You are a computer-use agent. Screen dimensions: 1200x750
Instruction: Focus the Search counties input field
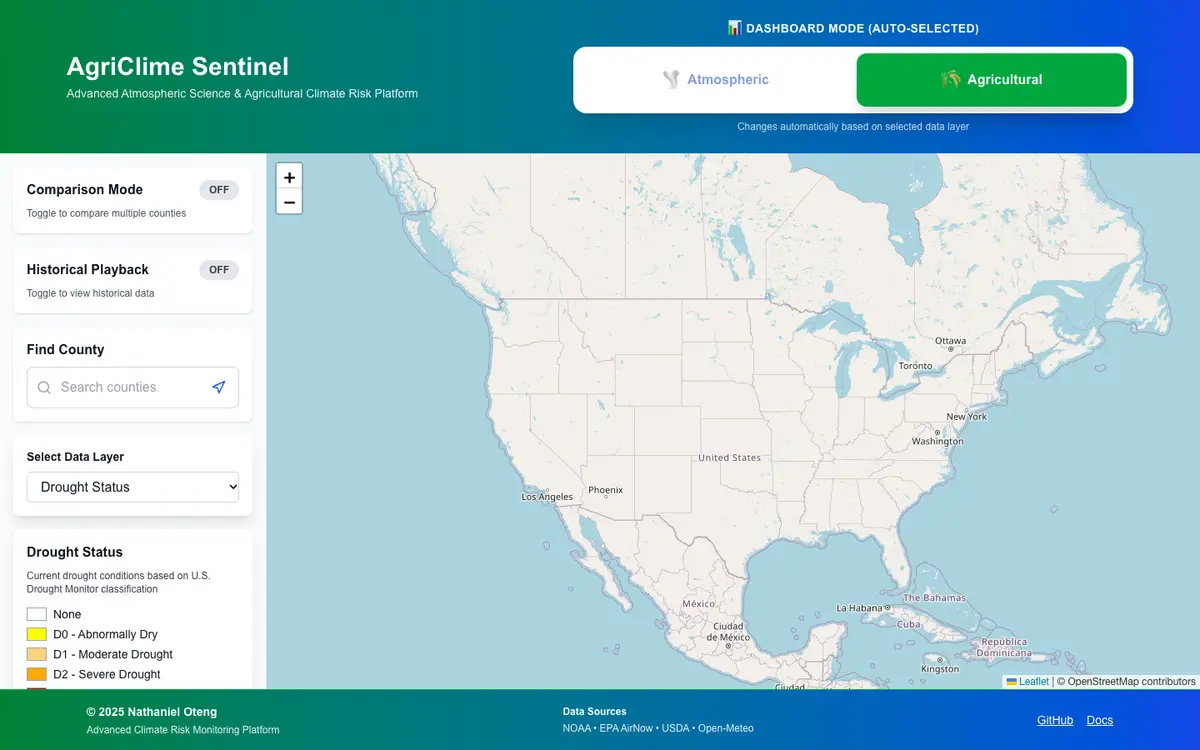133,387
